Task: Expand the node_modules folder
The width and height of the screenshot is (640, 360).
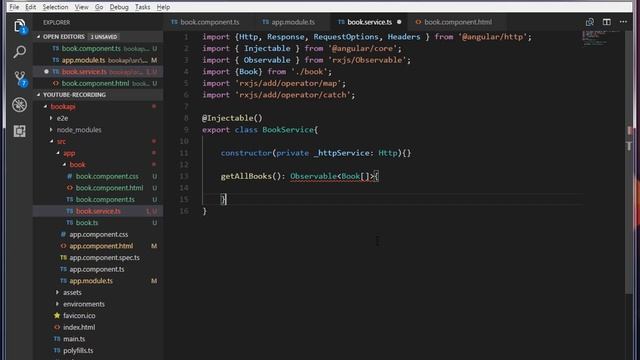Action: [51, 130]
